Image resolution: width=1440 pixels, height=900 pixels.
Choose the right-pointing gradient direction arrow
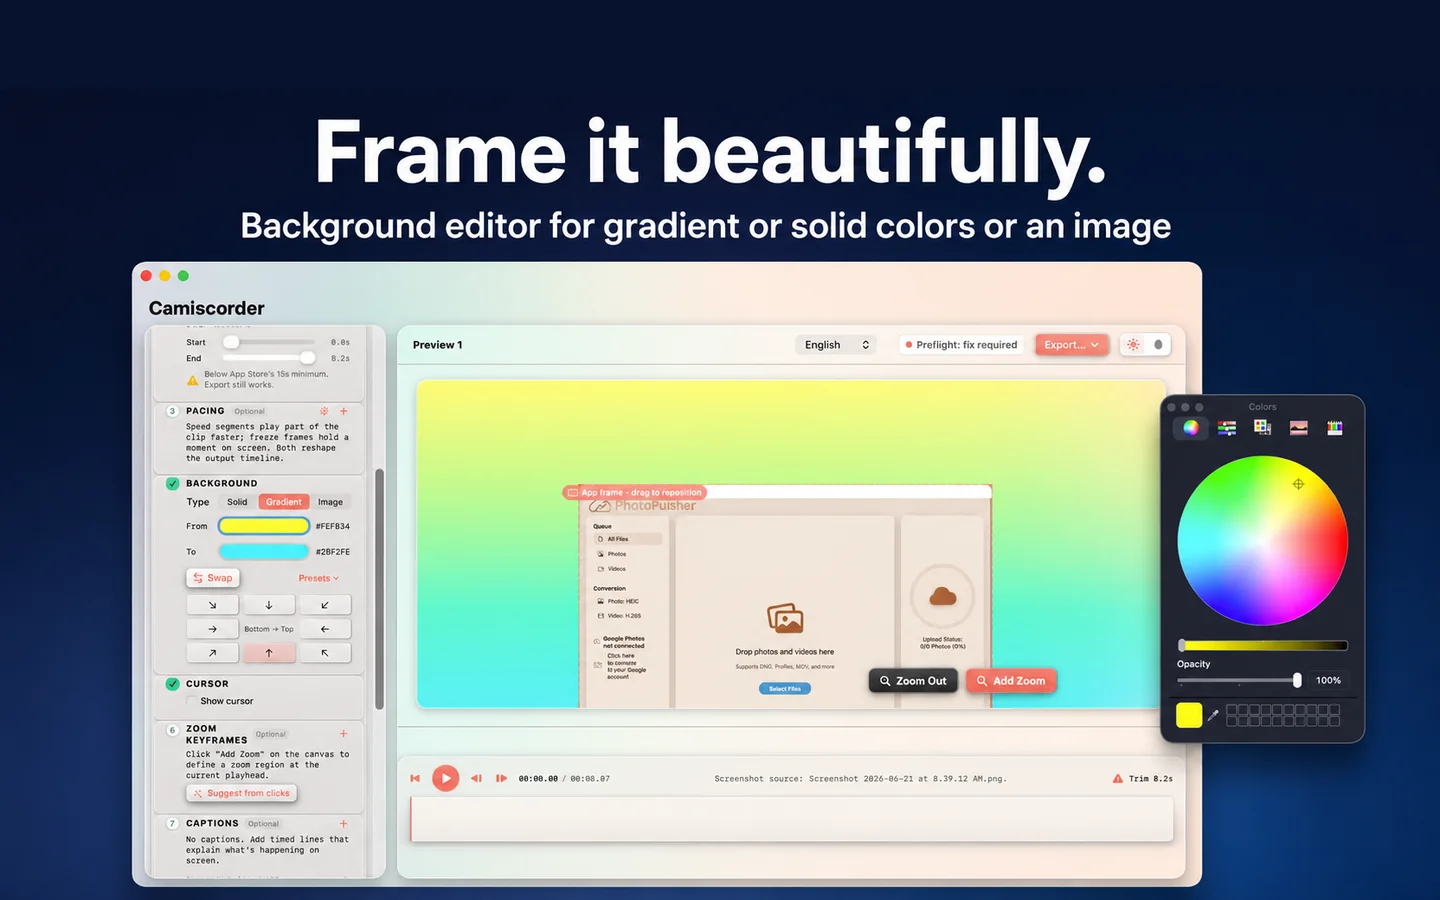pyautogui.click(x=213, y=629)
